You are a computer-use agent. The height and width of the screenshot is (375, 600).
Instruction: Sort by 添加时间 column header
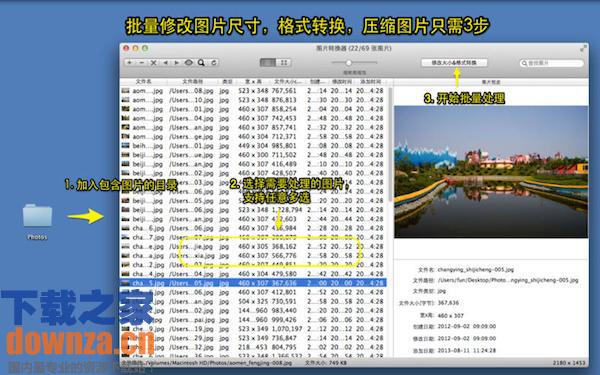coord(370,82)
